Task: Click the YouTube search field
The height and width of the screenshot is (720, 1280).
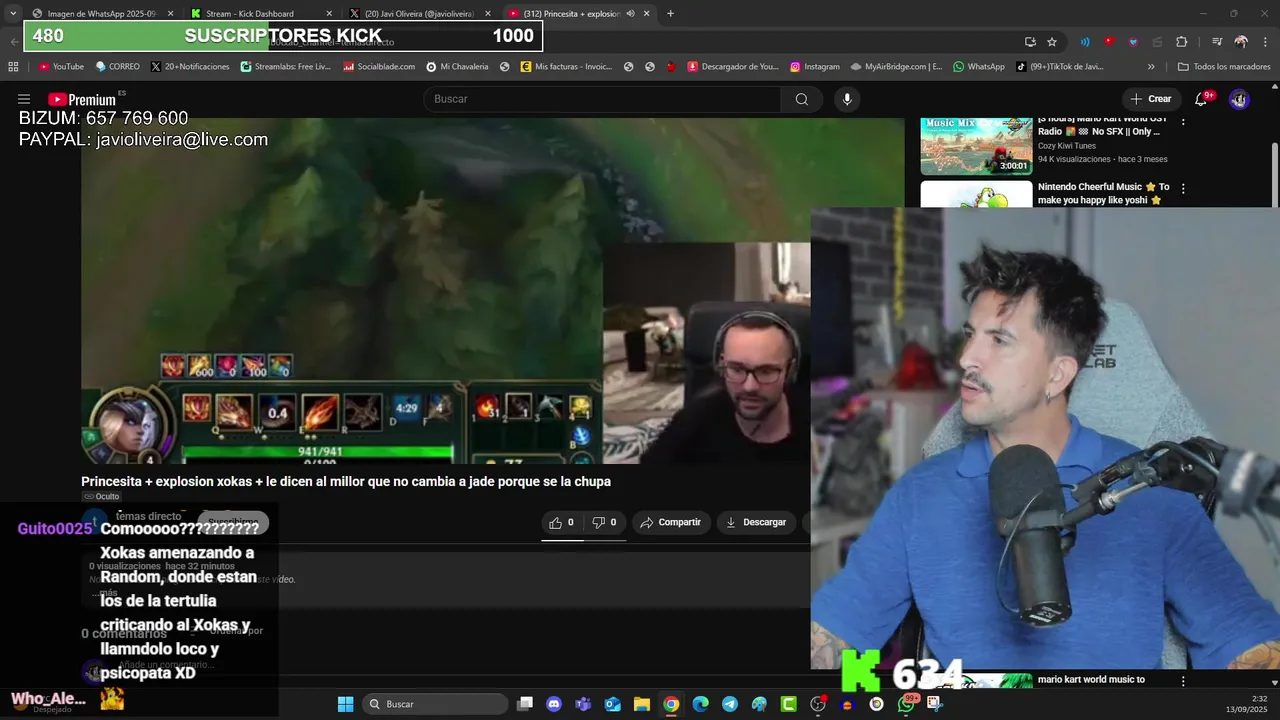Action: point(603,99)
